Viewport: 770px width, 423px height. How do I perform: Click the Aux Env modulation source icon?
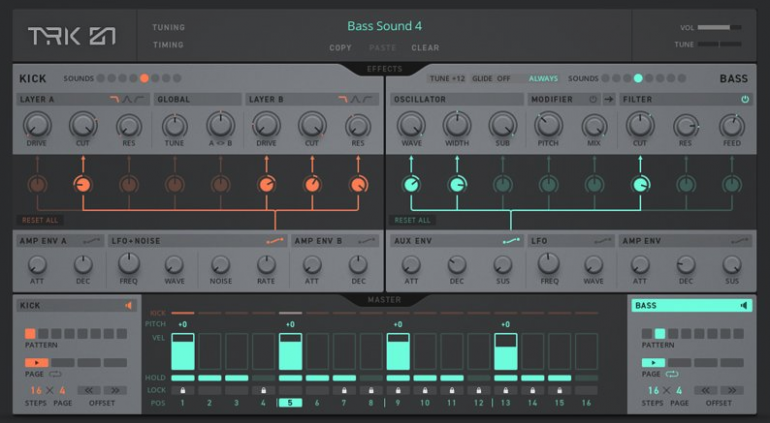(509, 241)
